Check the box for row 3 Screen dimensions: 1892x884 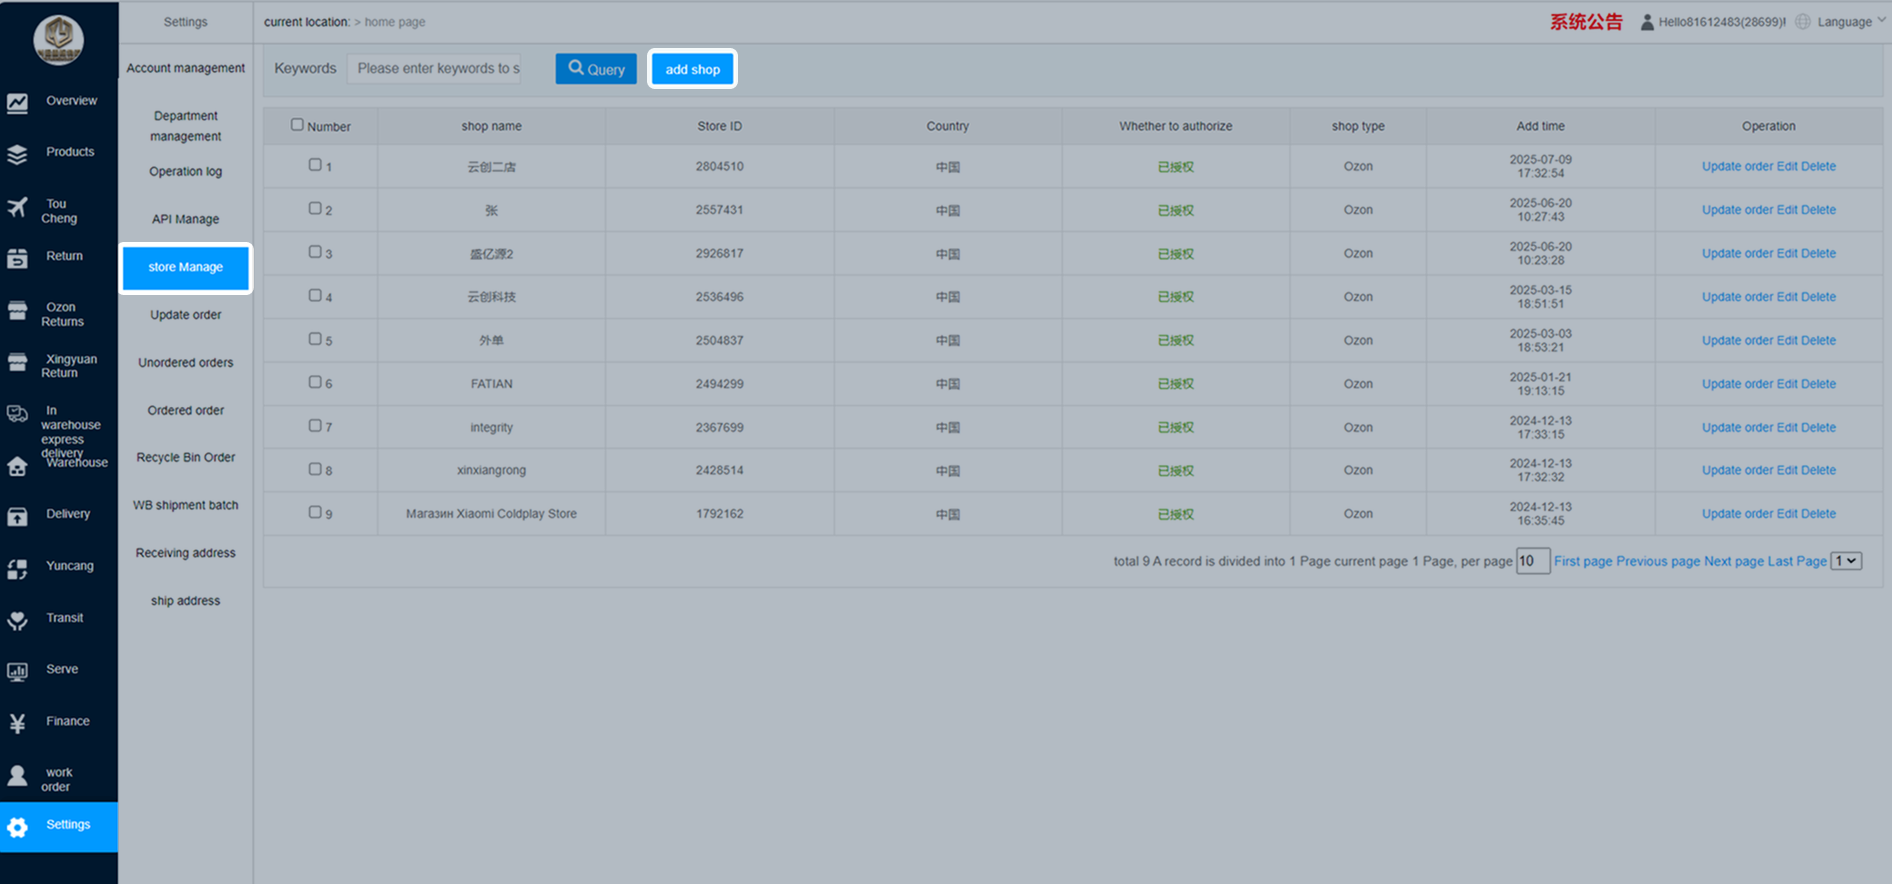point(315,252)
